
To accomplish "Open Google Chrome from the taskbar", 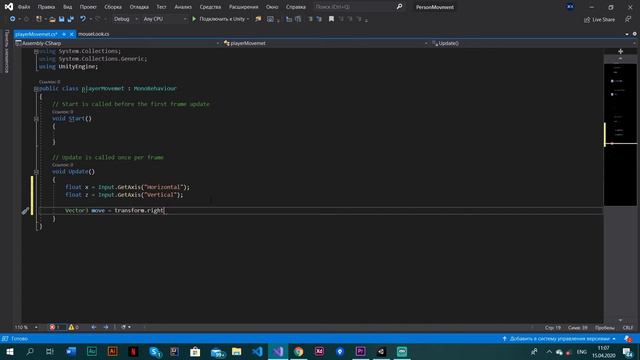I will pyautogui.click(x=298, y=351).
